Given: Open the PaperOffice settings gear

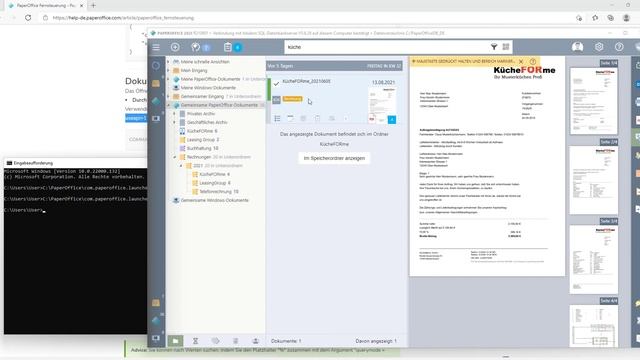Looking at the screenshot, I should coord(599,47).
